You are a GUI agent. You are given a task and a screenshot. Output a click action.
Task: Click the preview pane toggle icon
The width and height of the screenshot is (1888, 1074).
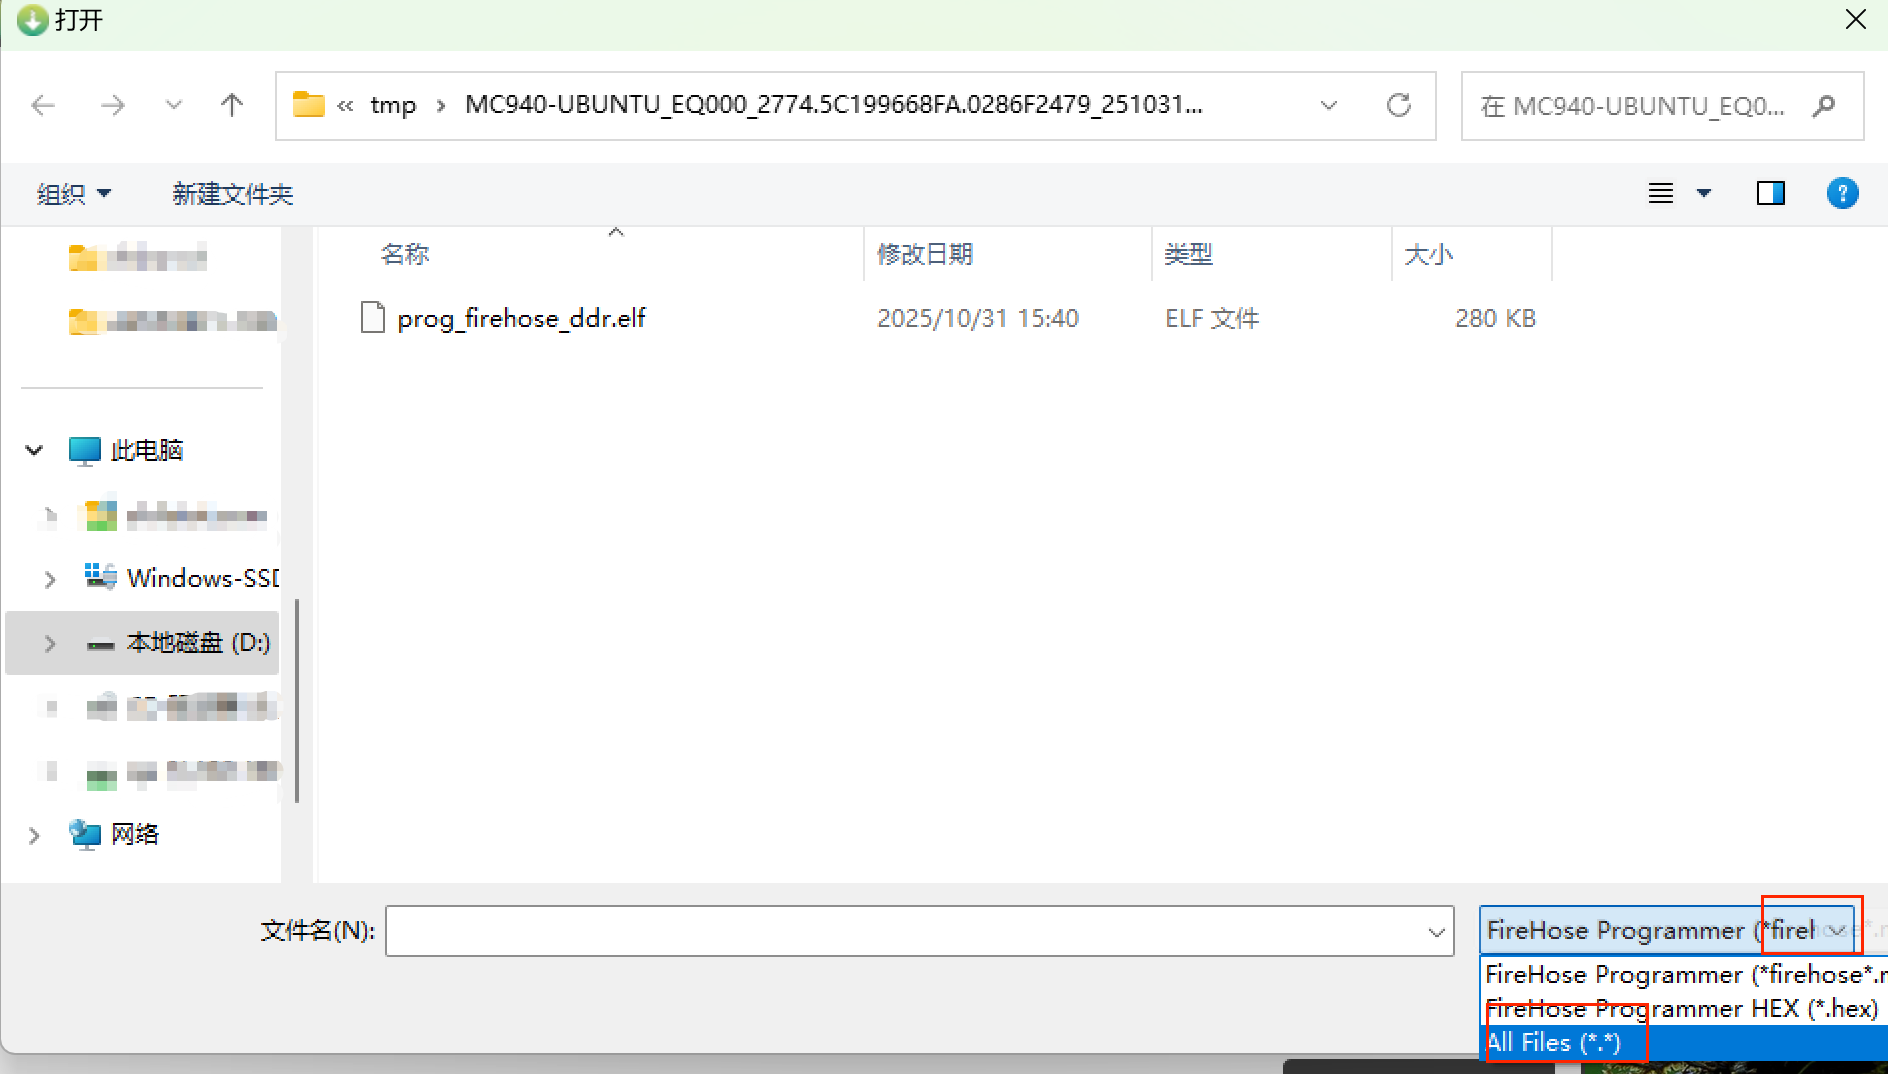tap(1770, 193)
